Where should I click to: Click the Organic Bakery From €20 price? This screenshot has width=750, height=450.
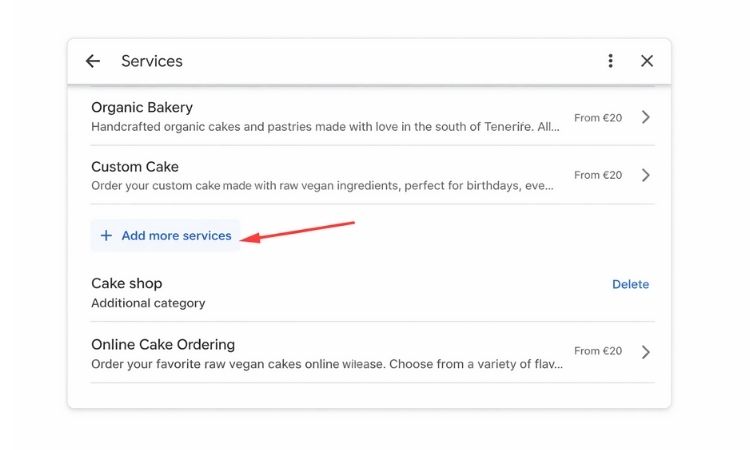tap(598, 118)
